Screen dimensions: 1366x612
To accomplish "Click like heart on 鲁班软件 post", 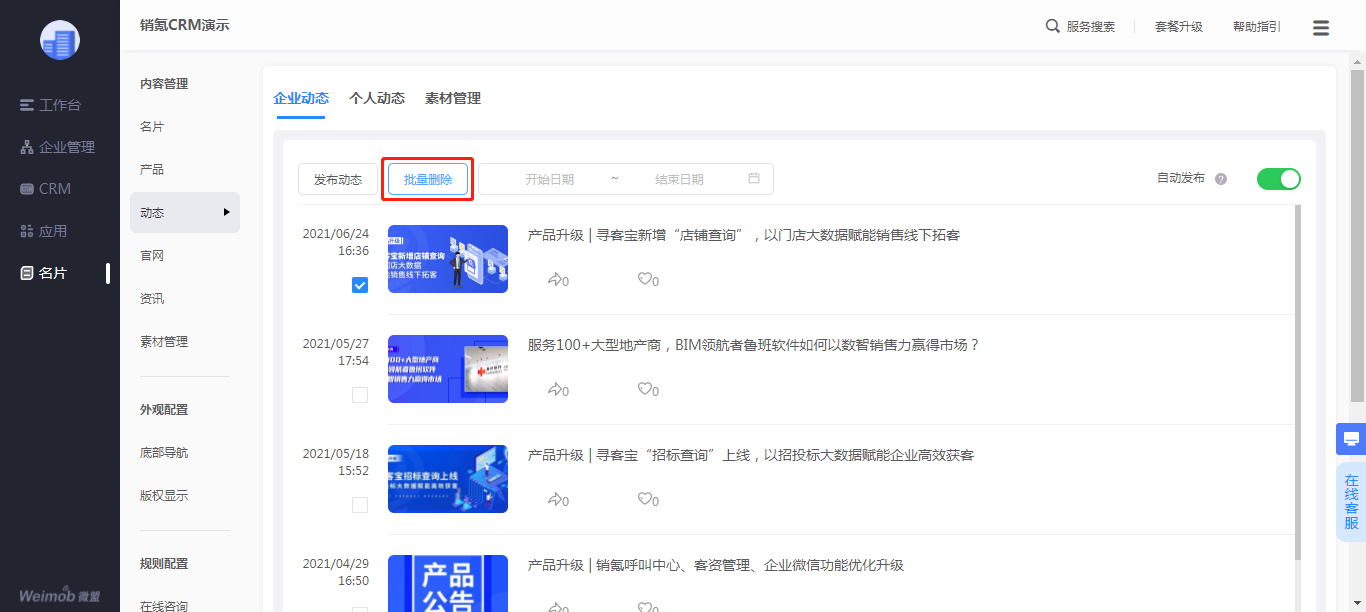I will point(645,389).
